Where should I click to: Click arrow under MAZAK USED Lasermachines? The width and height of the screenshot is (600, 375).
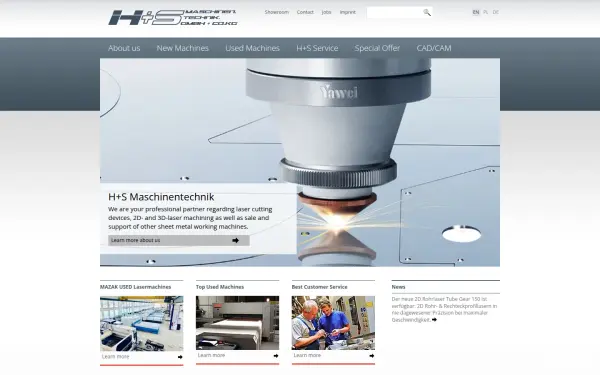click(180, 357)
